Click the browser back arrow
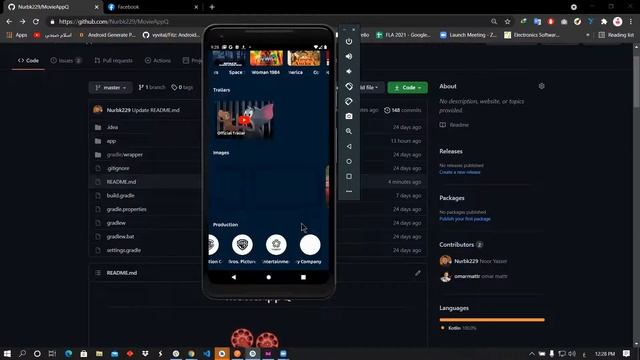640x360 pixels. (x=9, y=22)
